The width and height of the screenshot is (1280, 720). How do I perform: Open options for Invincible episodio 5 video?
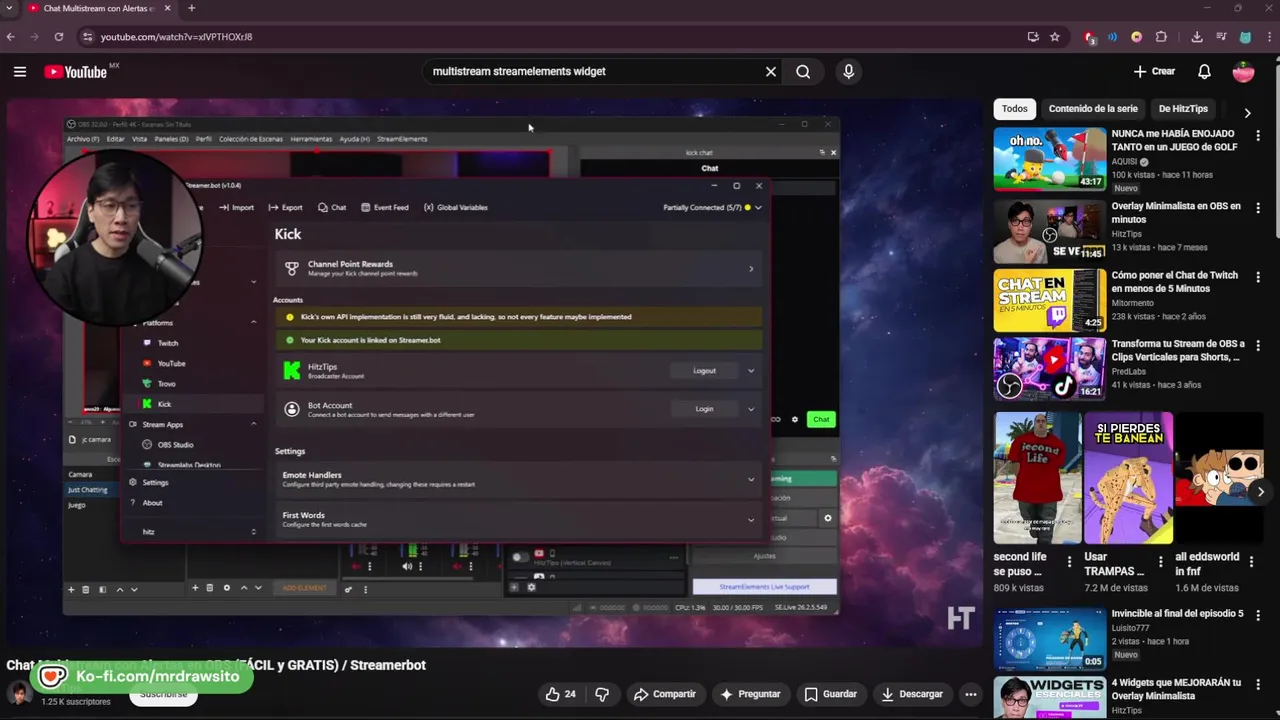(x=1258, y=615)
